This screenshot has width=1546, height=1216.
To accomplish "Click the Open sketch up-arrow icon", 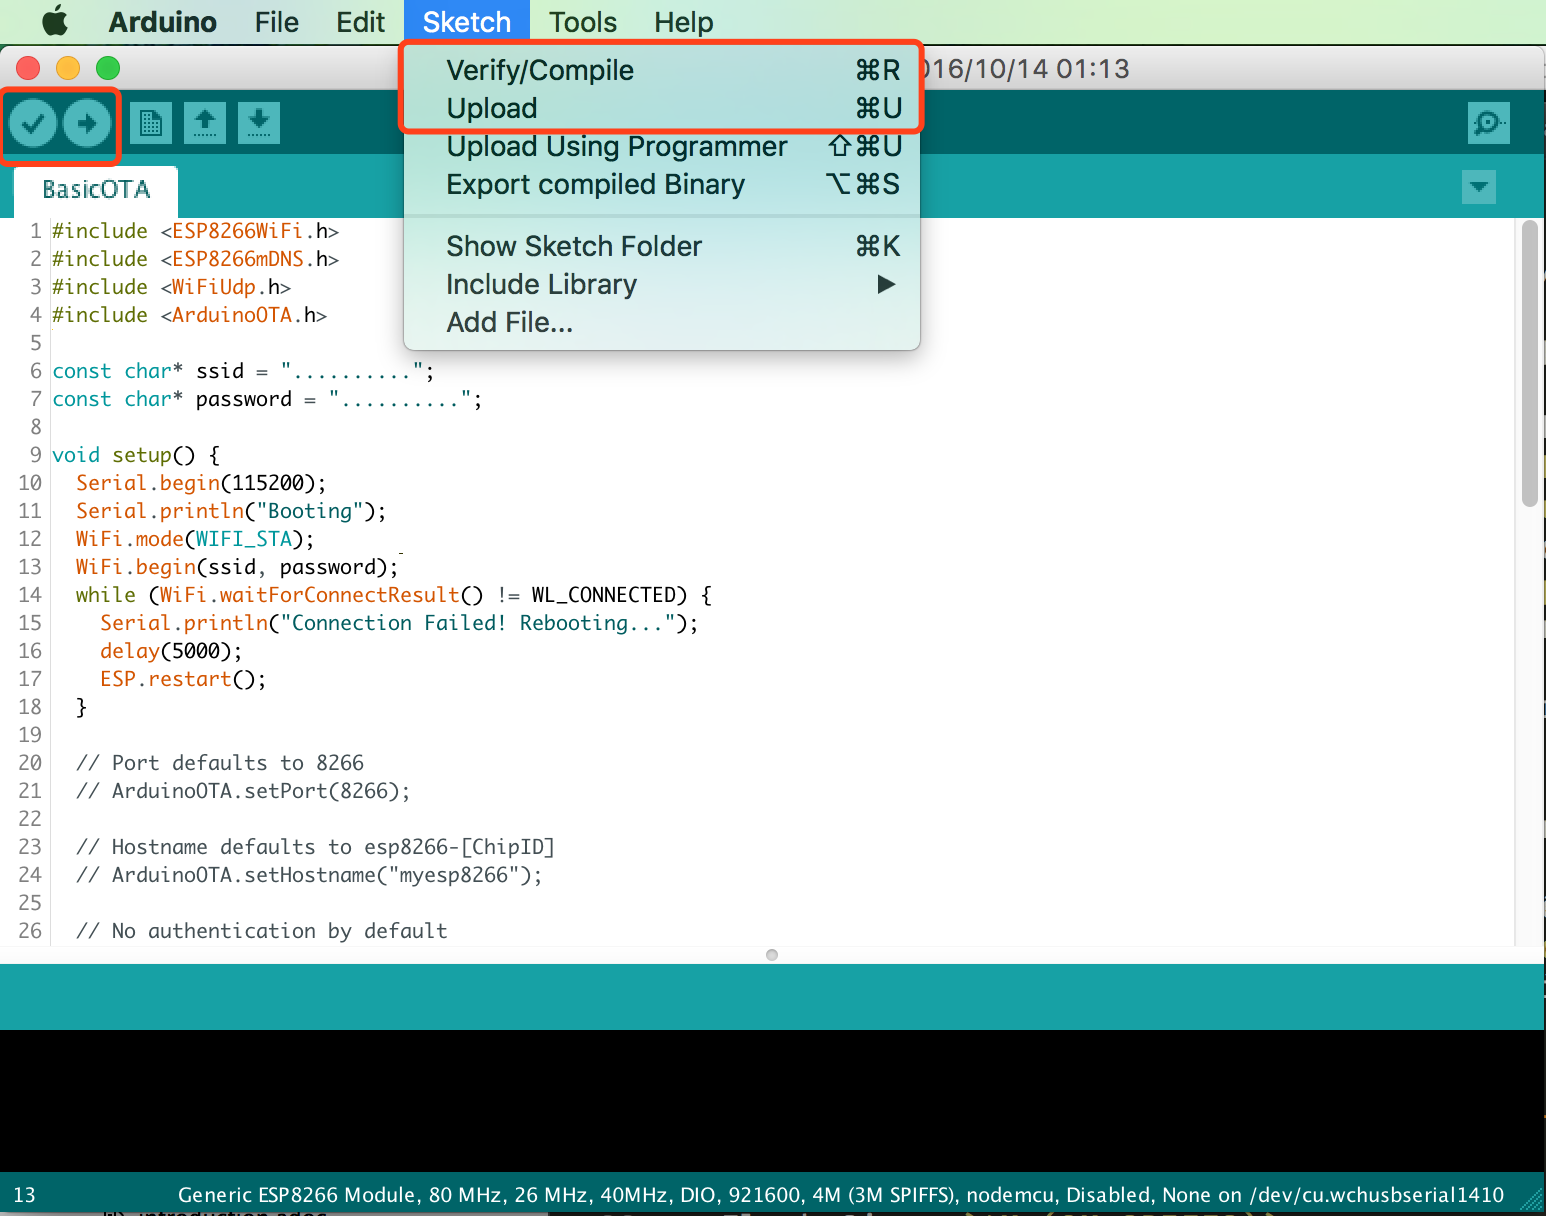I will coord(205,123).
